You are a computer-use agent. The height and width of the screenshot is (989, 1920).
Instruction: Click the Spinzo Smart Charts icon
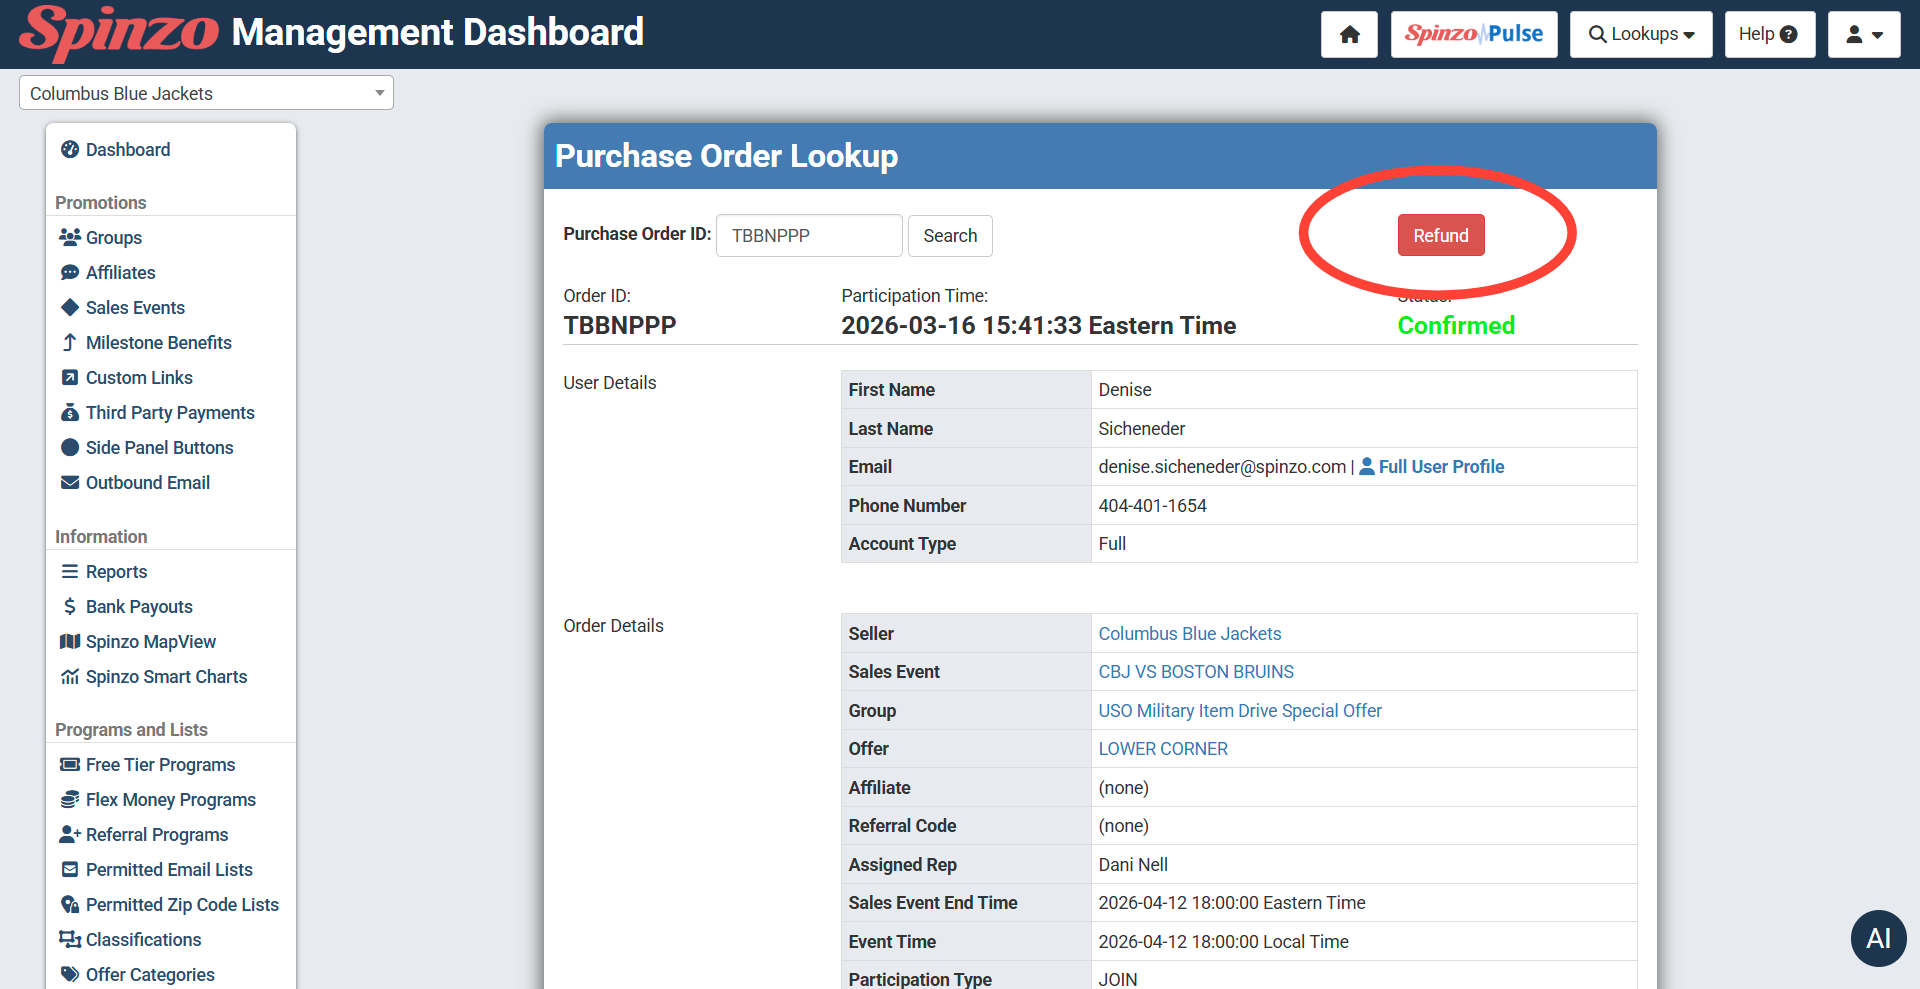[70, 677]
